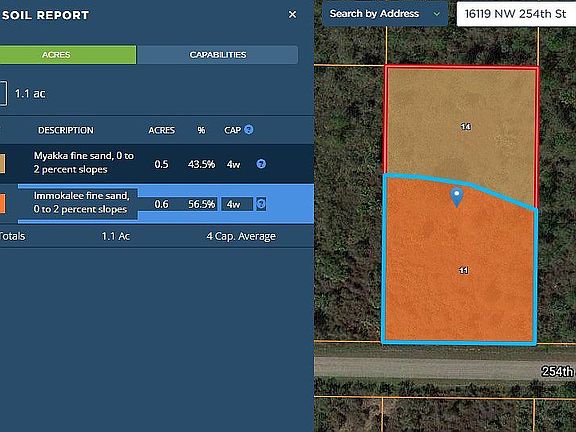Click the 0.5 acres value
576x432 pixels.
(x=161, y=164)
